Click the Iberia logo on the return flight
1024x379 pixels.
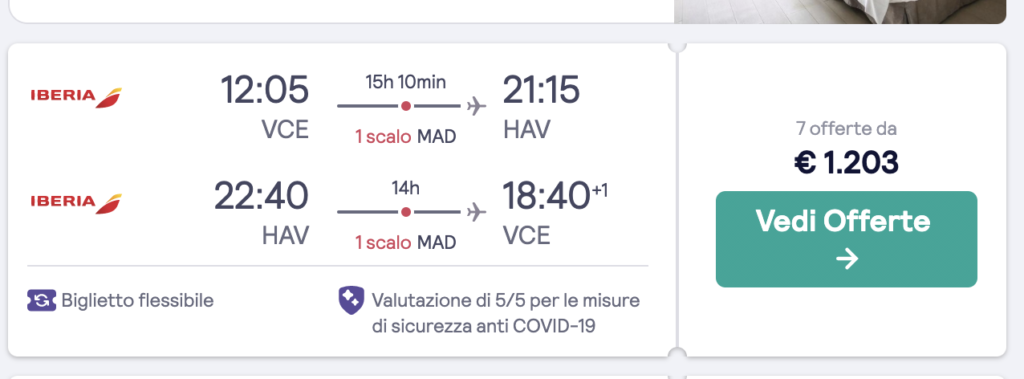pos(76,203)
